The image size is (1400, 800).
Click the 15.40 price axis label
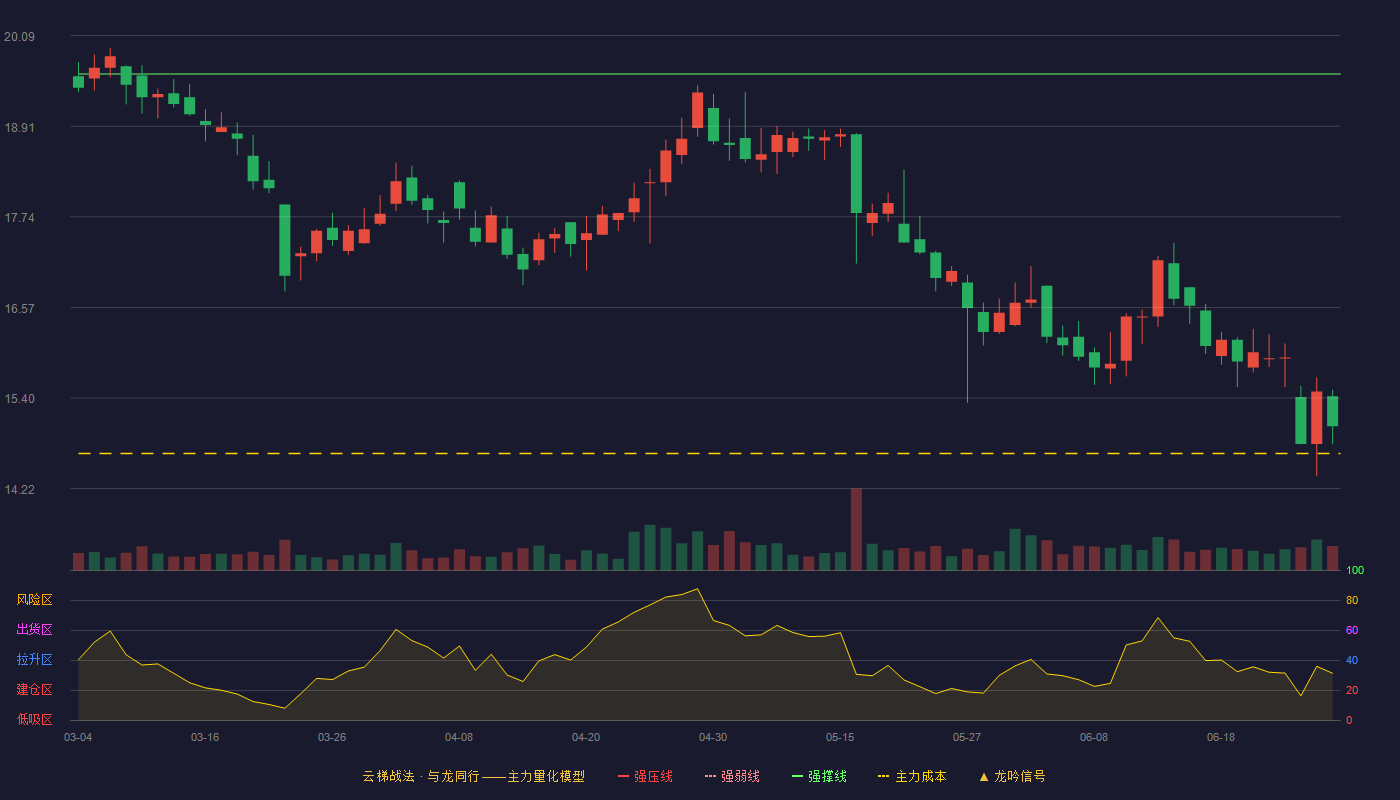click(19, 399)
